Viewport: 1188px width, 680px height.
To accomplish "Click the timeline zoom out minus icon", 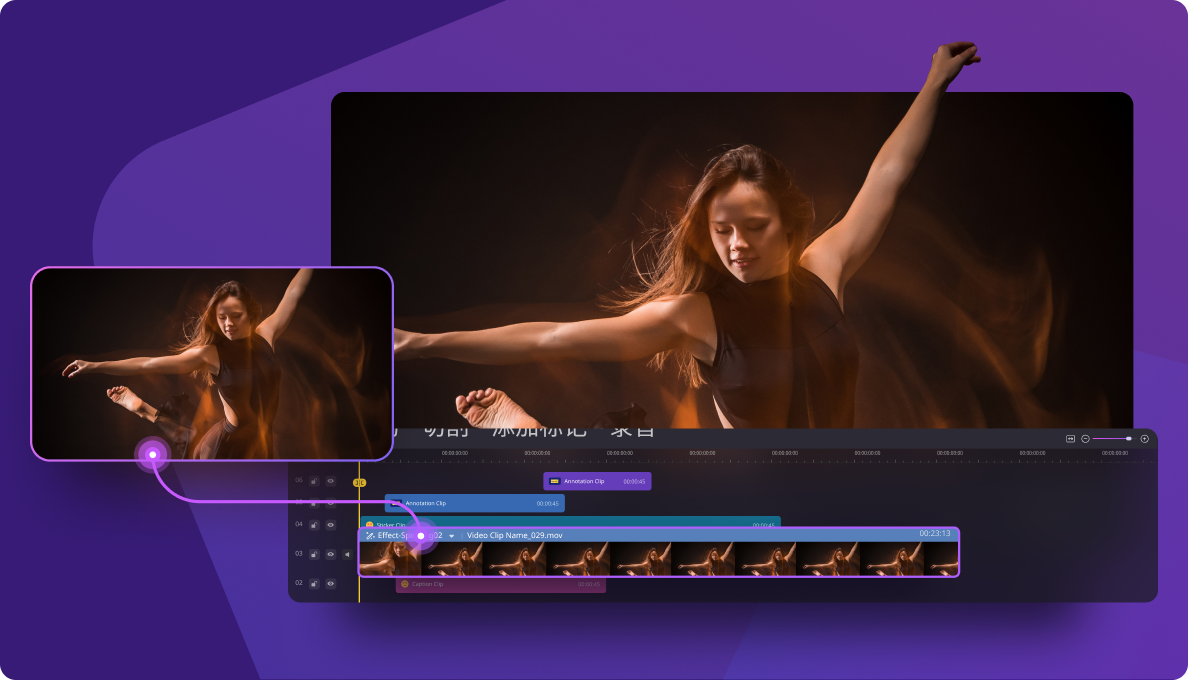I will pos(1085,439).
